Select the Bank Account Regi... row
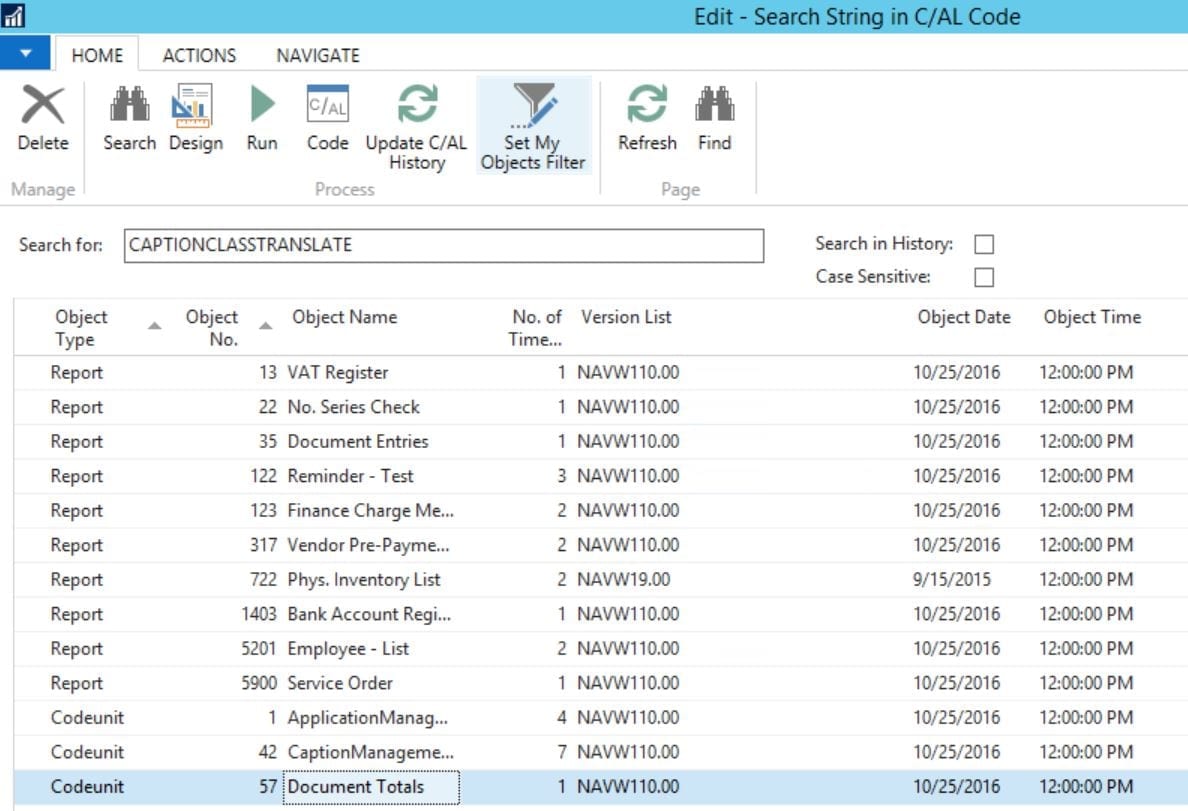 (601, 614)
